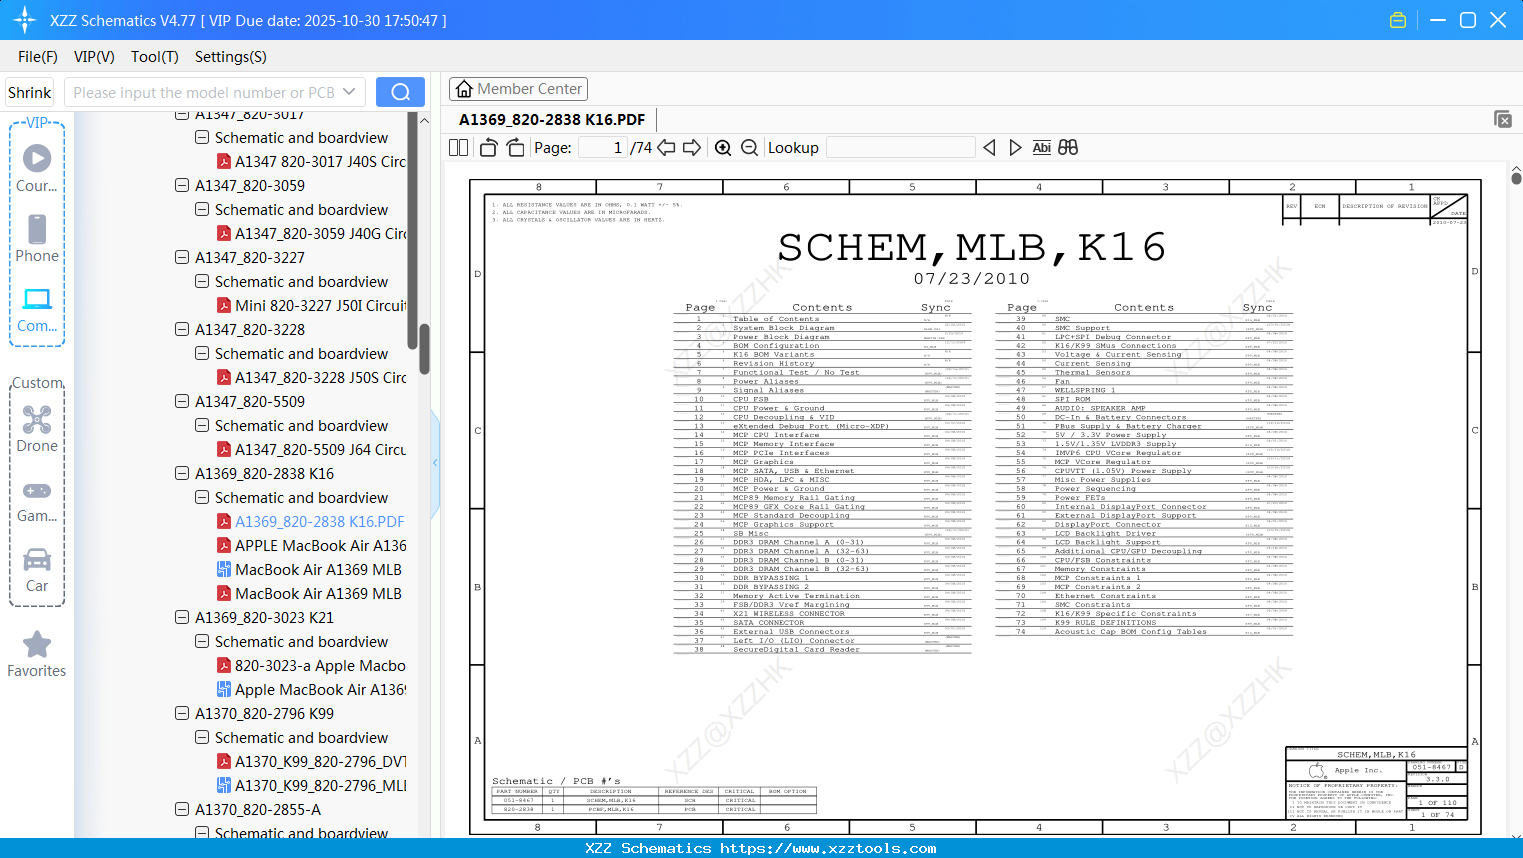This screenshot has width=1523, height=858.
Task: Open the Car category
Action: 37,569
